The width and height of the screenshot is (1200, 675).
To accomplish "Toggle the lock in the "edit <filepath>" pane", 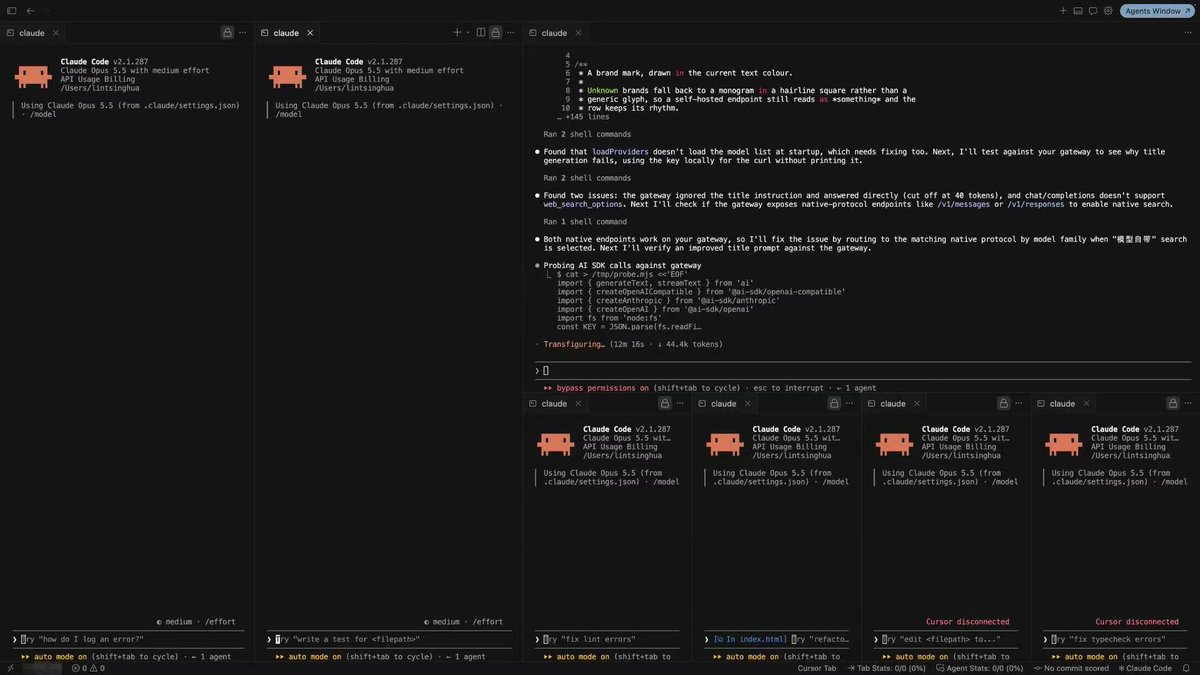I will (1003, 403).
